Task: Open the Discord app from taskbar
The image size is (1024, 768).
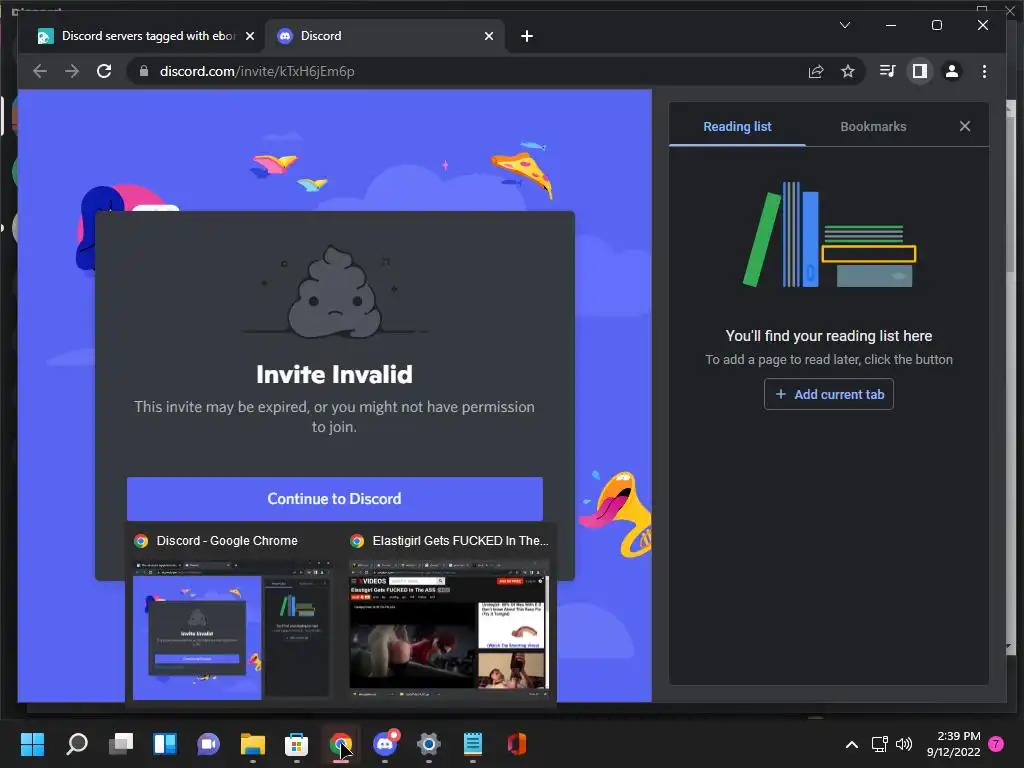Action: 385,744
